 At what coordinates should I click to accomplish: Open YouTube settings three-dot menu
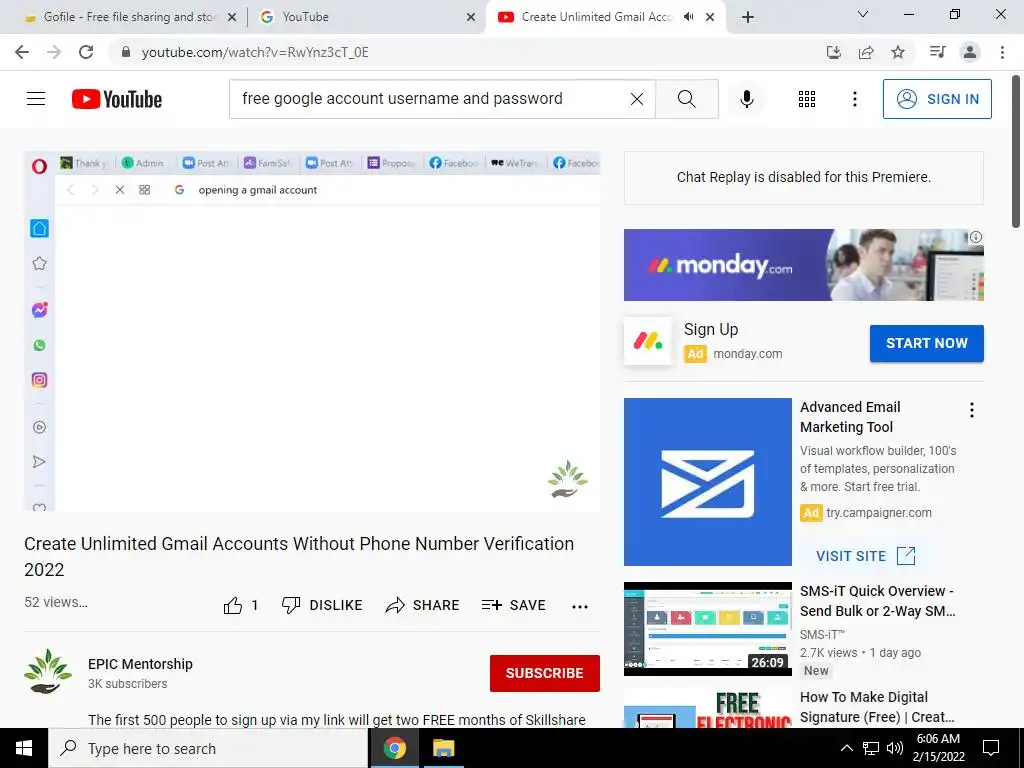click(x=854, y=99)
